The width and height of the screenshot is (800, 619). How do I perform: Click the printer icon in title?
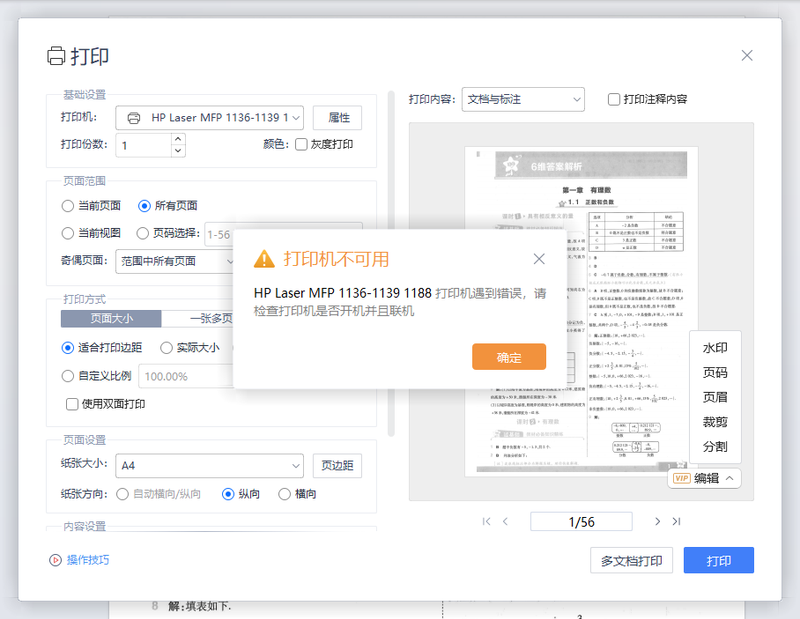pos(56,56)
